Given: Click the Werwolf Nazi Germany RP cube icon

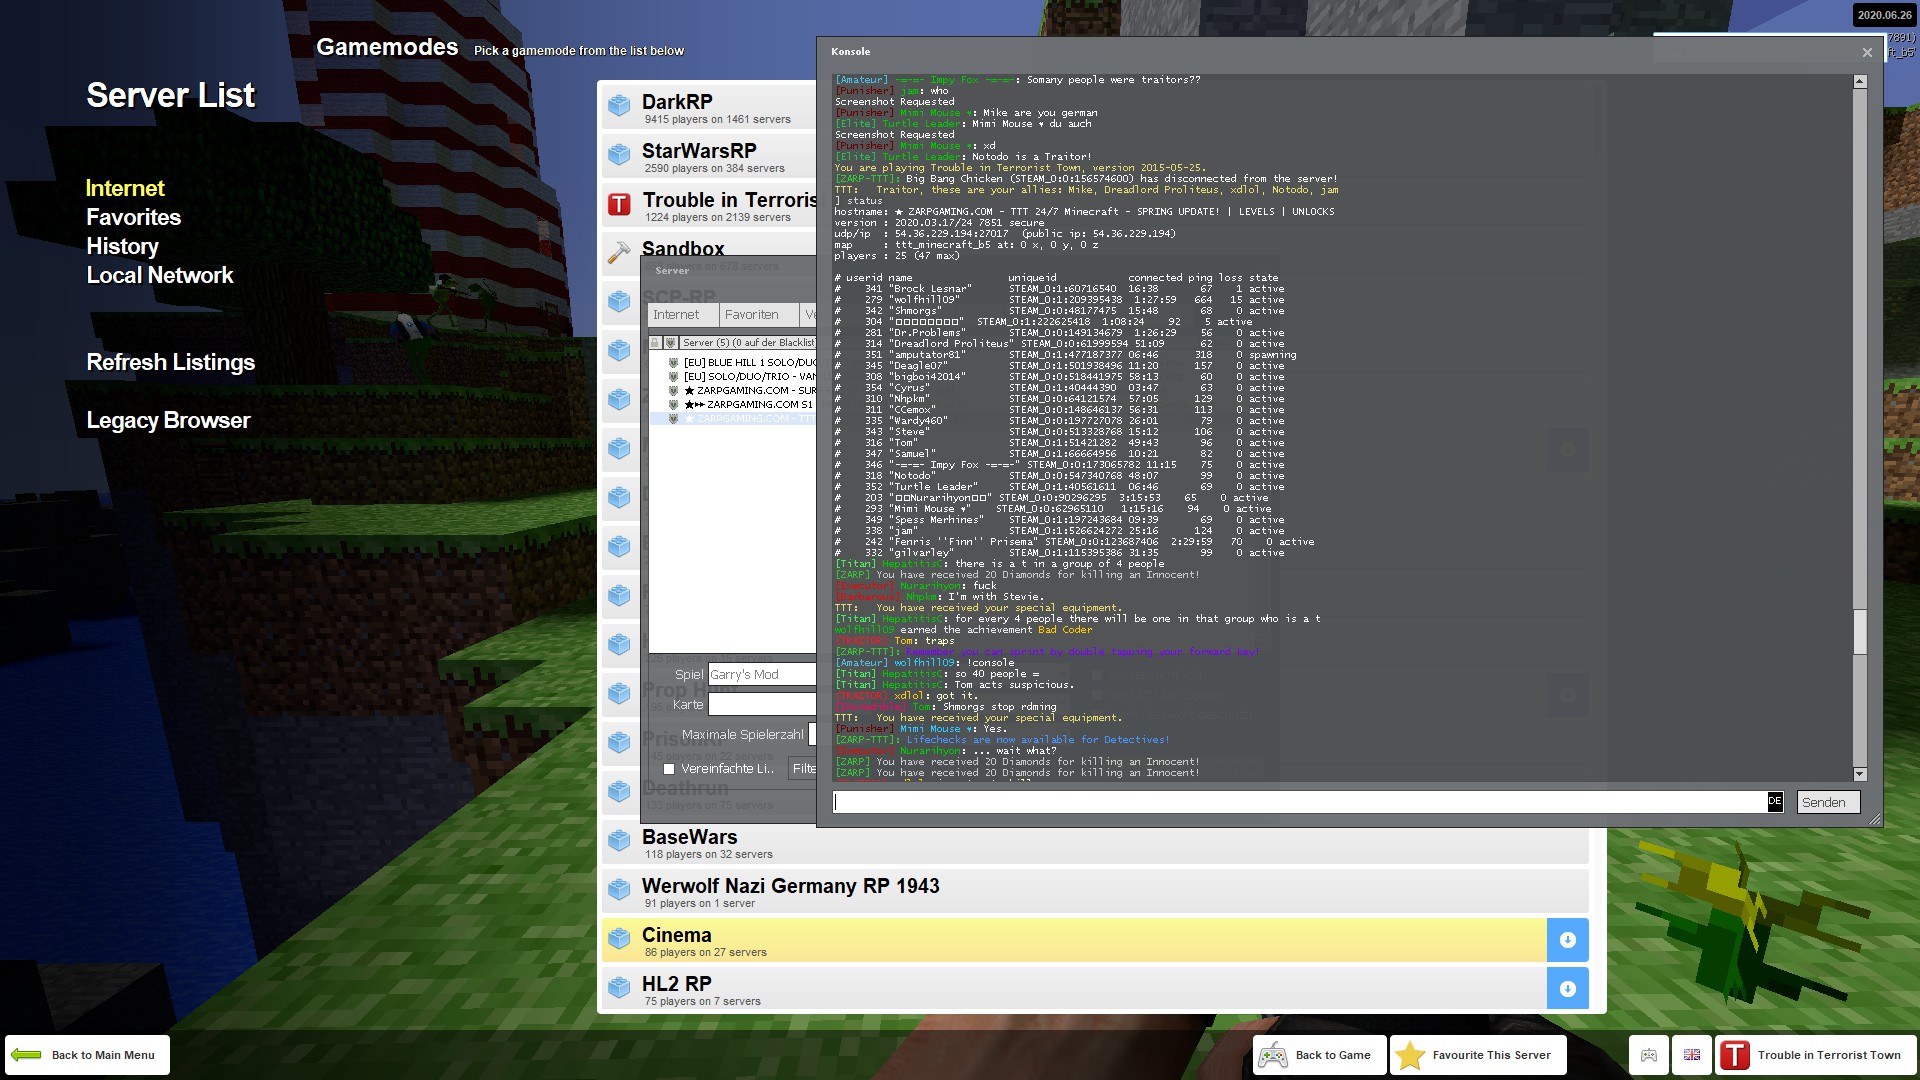Looking at the screenshot, I should [x=619, y=889].
